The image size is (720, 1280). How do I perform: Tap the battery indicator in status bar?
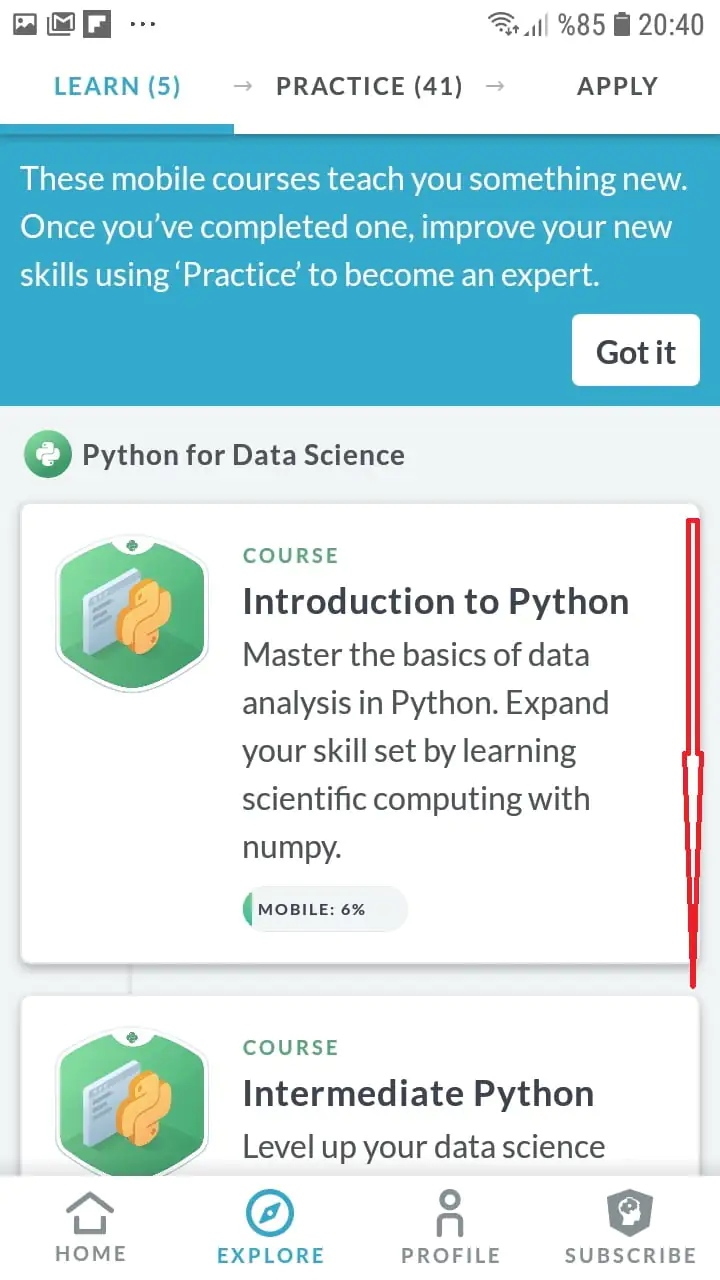coord(622,24)
